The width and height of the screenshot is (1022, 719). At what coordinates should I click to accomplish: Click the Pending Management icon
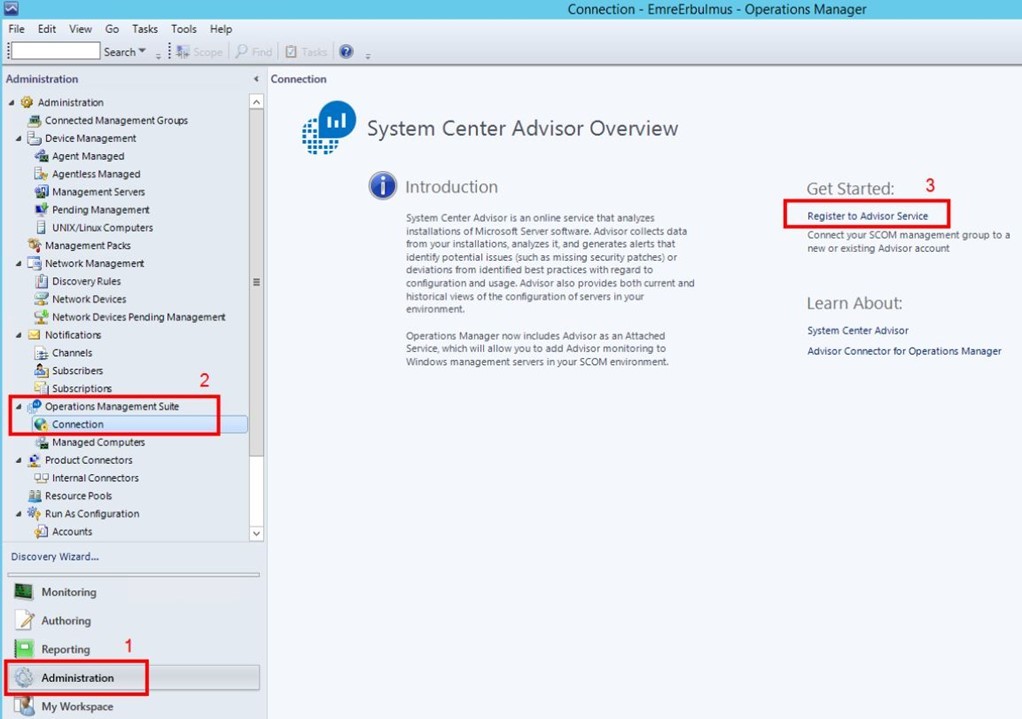41,210
